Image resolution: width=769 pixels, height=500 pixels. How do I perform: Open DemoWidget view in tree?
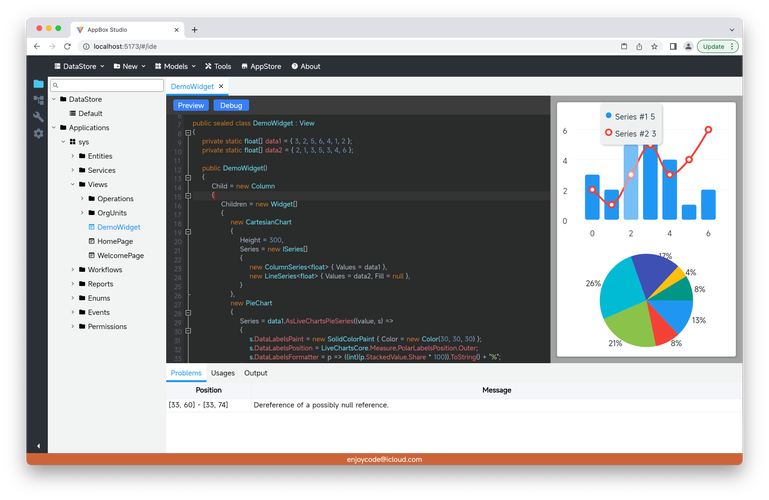pyautogui.click(x=114, y=227)
